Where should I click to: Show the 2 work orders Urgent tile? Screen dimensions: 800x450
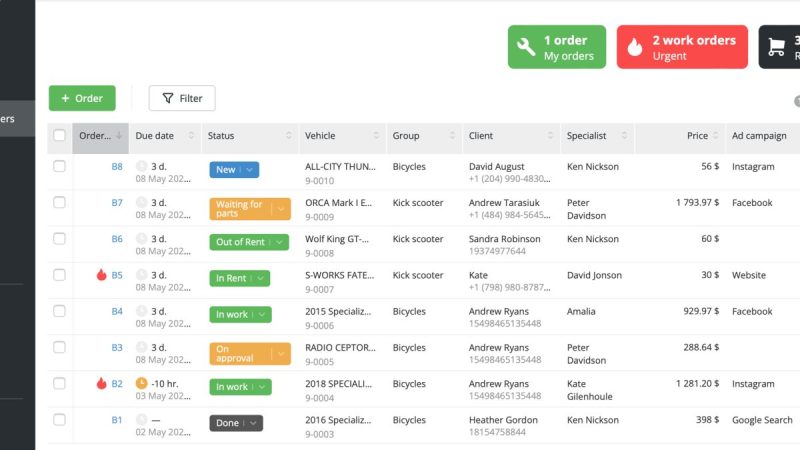click(682, 47)
